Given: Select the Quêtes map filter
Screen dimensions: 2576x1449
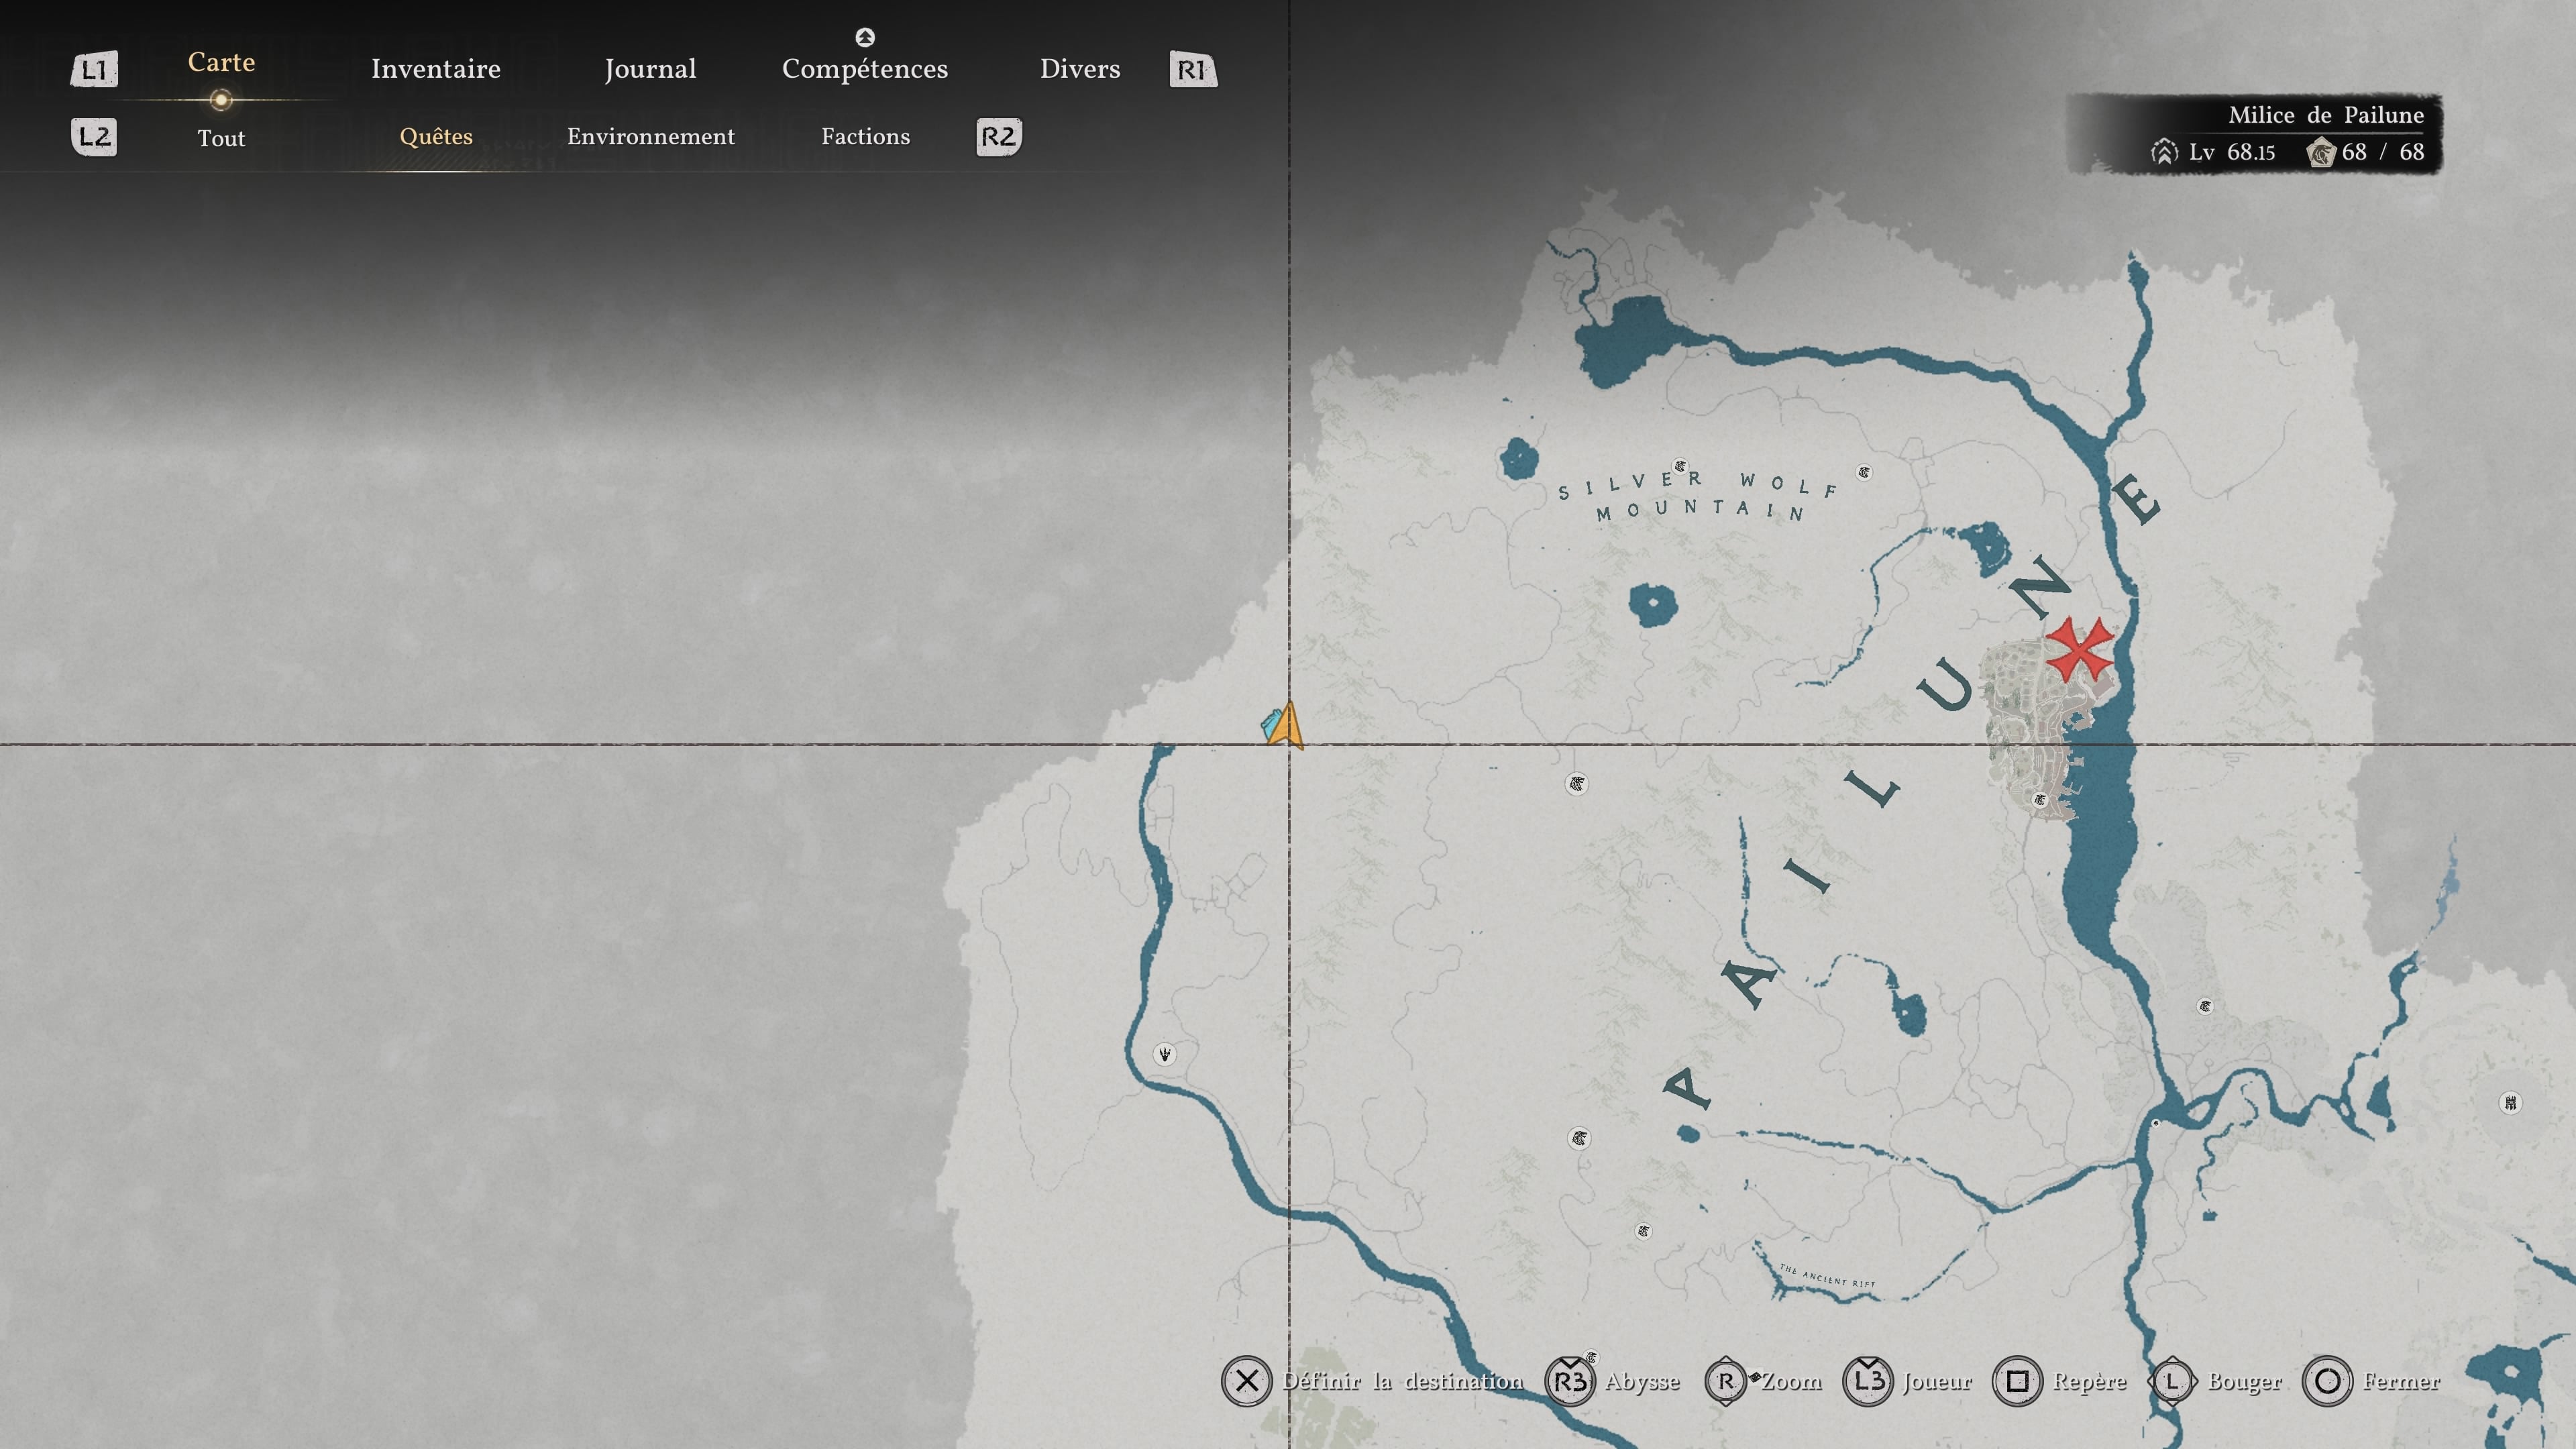Looking at the screenshot, I should tap(436, 136).
